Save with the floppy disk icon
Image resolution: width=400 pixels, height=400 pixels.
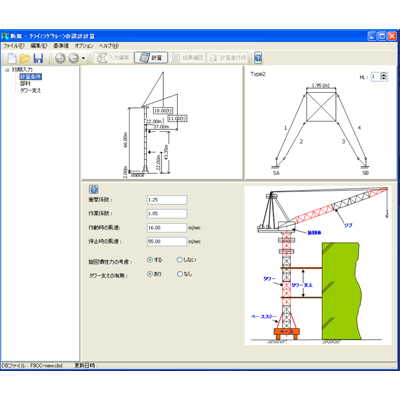pos(38,58)
